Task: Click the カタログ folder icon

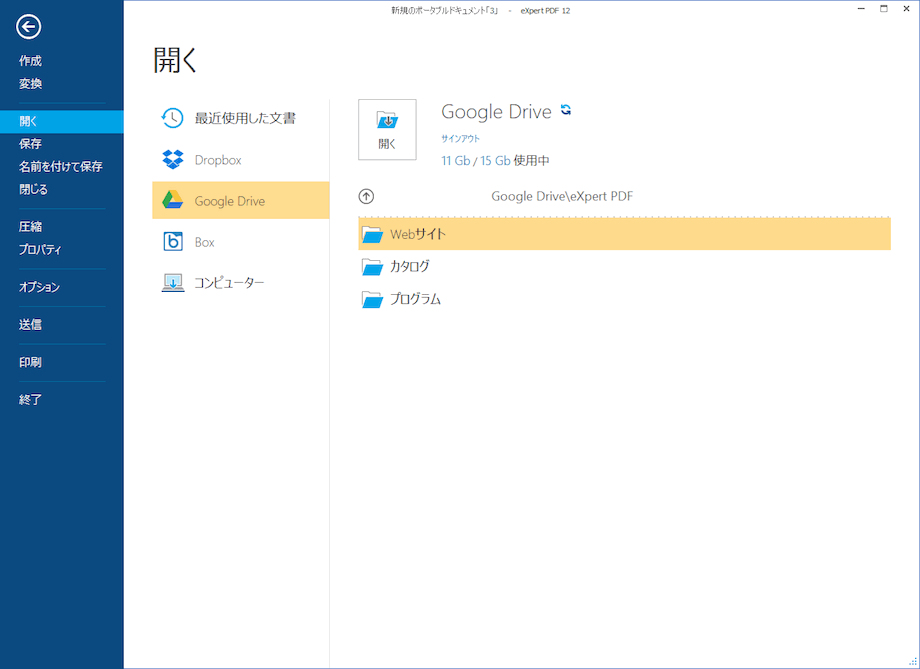Action: (x=372, y=267)
